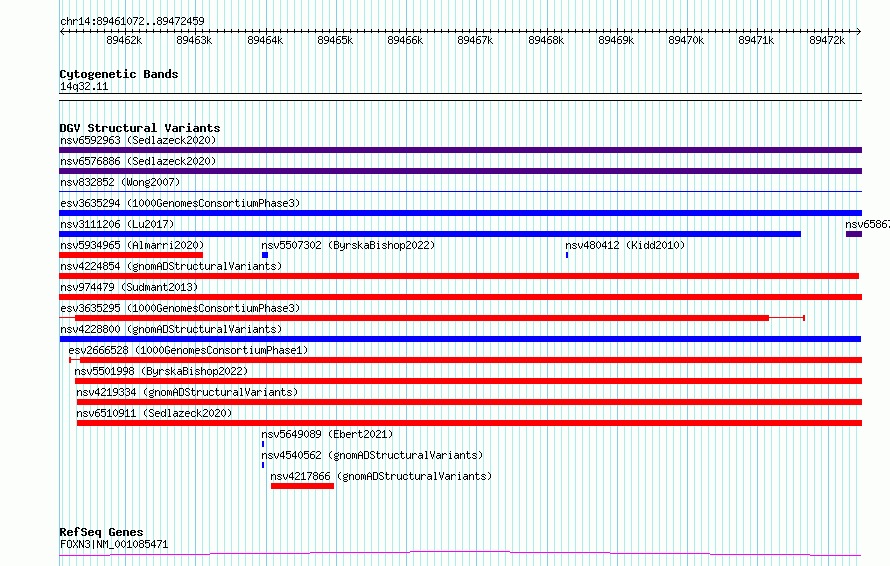Click the 89464k ruler position
The width and height of the screenshot is (890, 566).
(265, 40)
